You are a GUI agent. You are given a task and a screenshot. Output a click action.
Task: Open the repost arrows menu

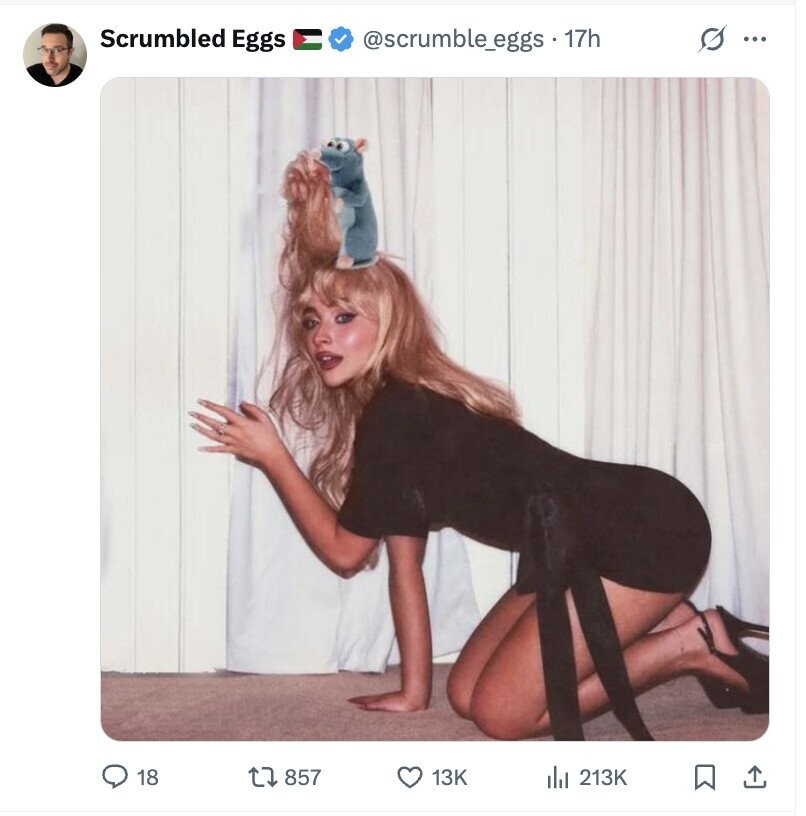click(x=263, y=777)
